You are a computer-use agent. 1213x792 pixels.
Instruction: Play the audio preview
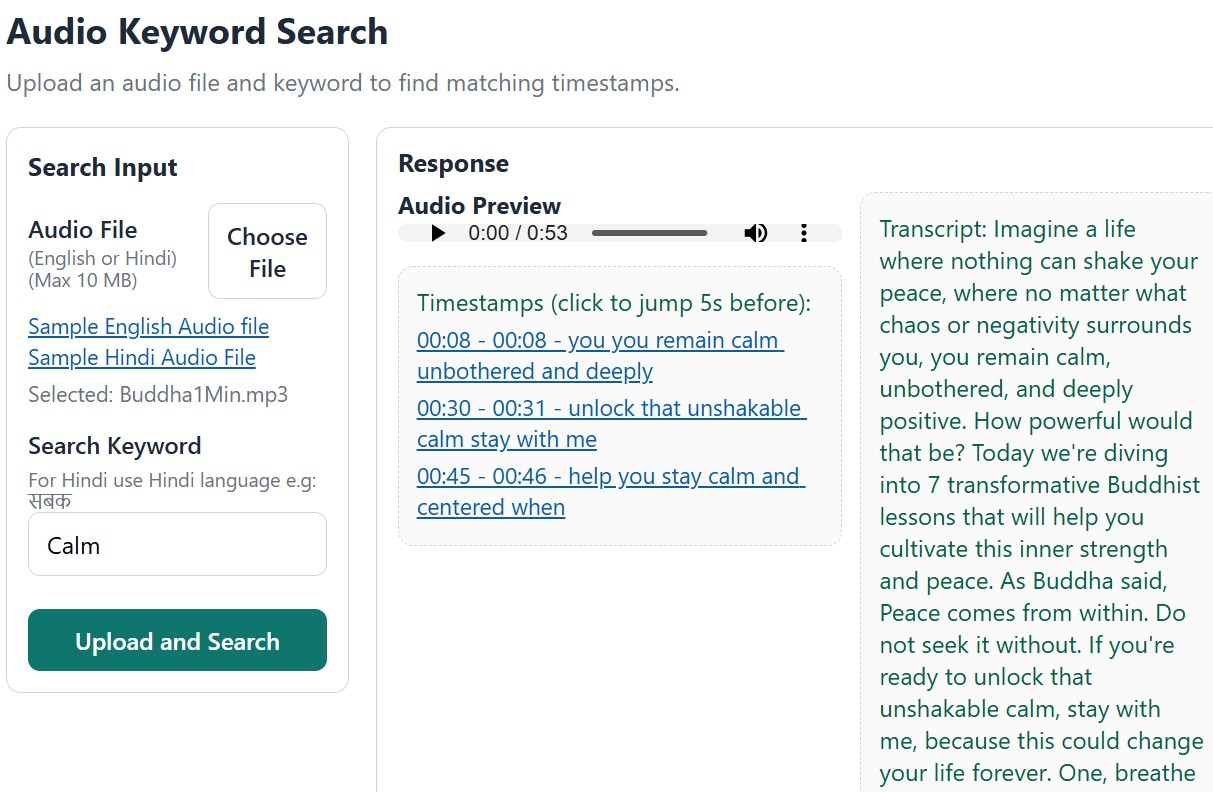[438, 232]
